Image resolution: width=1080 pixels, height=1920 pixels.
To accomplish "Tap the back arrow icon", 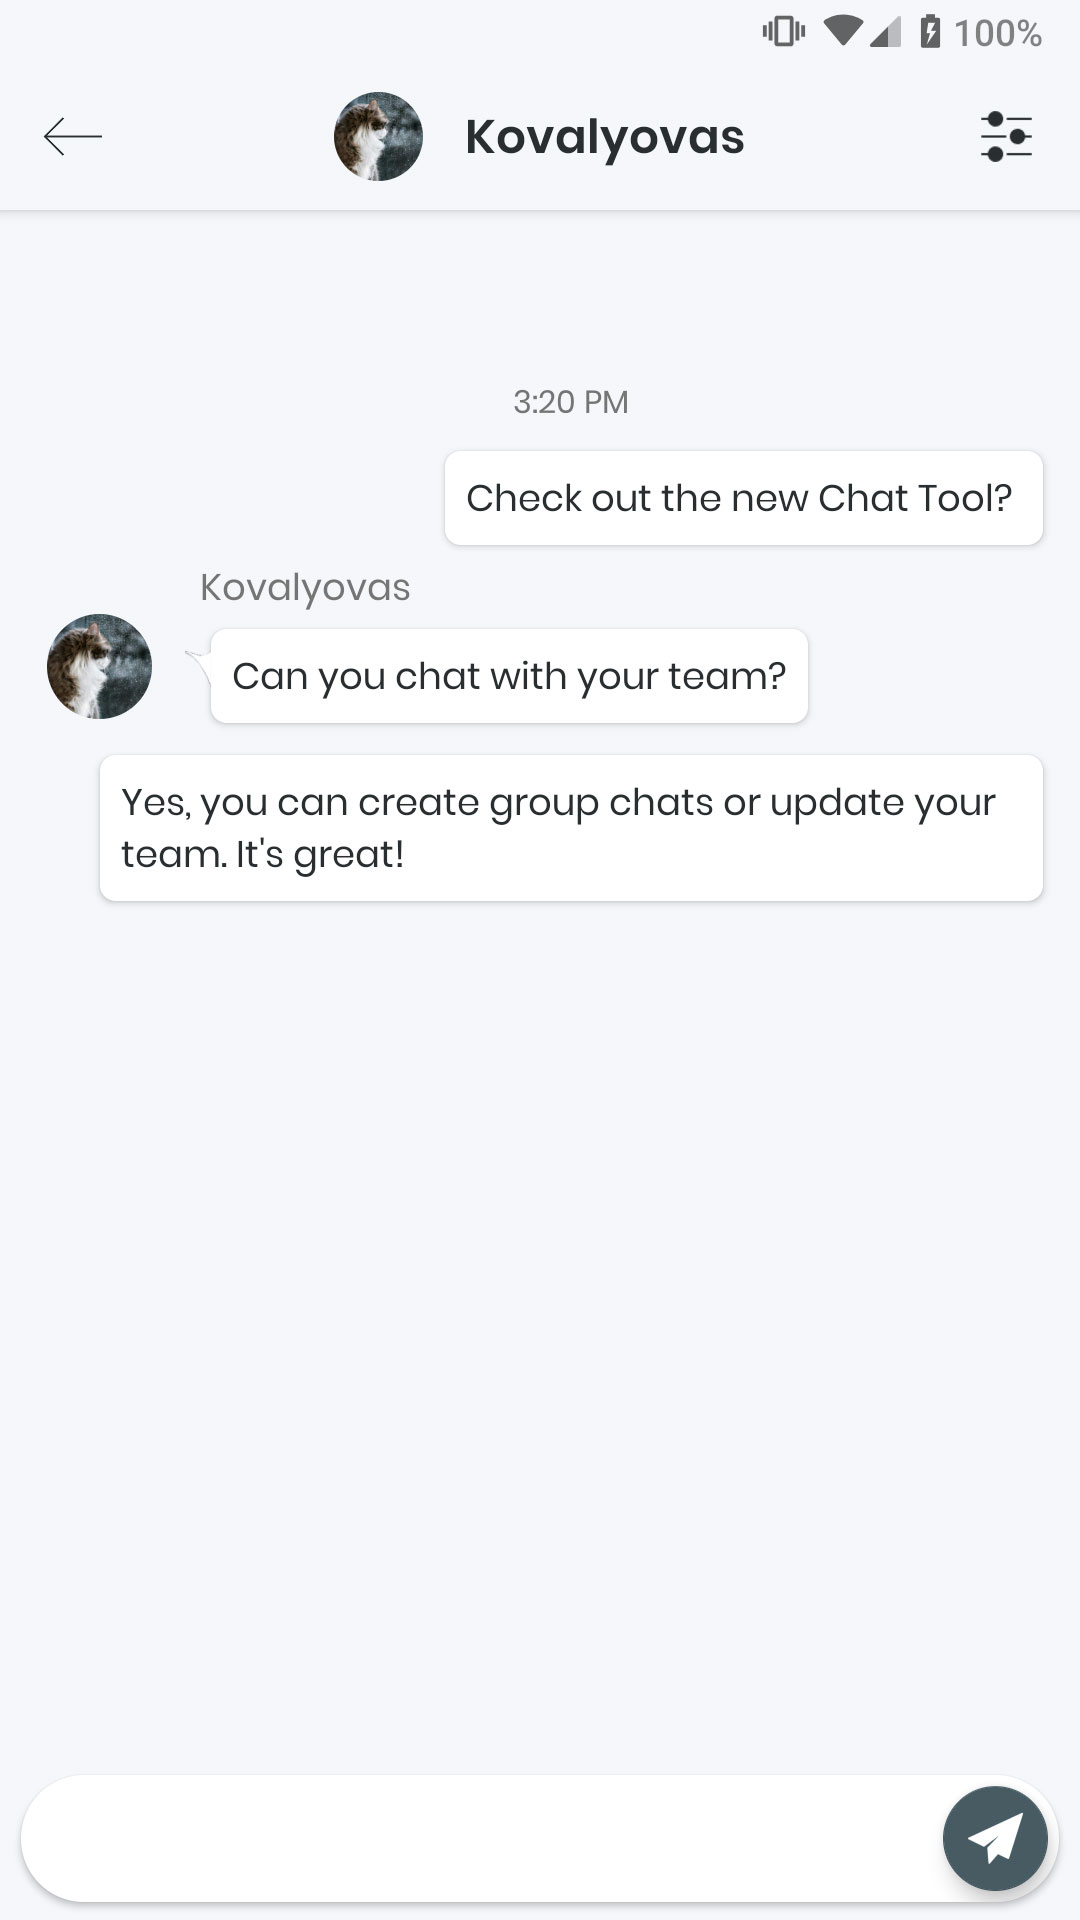I will [73, 136].
